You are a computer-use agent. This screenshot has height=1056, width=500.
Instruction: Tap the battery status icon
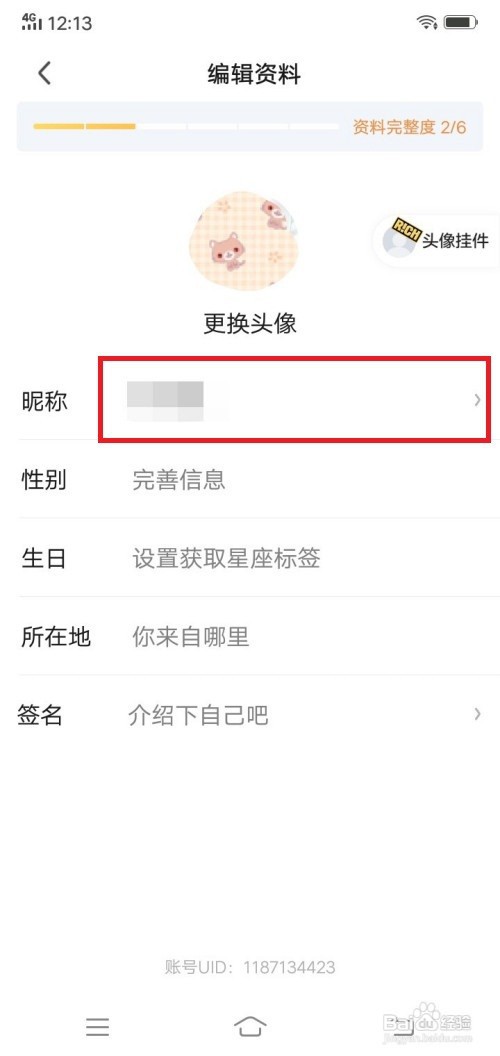[460, 22]
